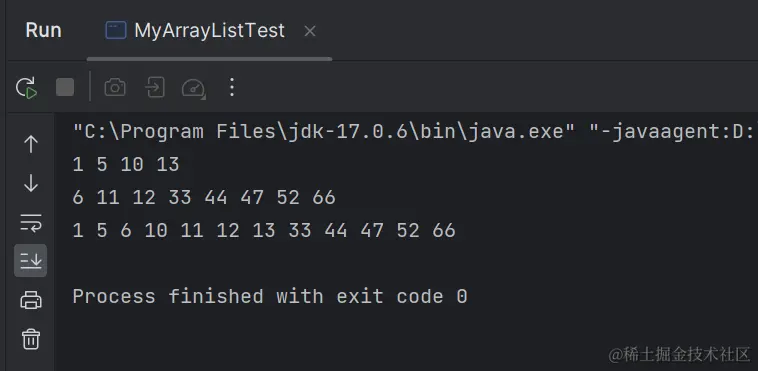The image size is (758, 371).
Task: Click the output line starting with '6 11 12'
Action: point(204,197)
